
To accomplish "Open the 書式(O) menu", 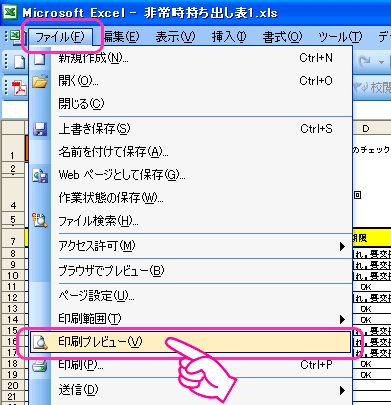I will pyautogui.click(x=282, y=37).
